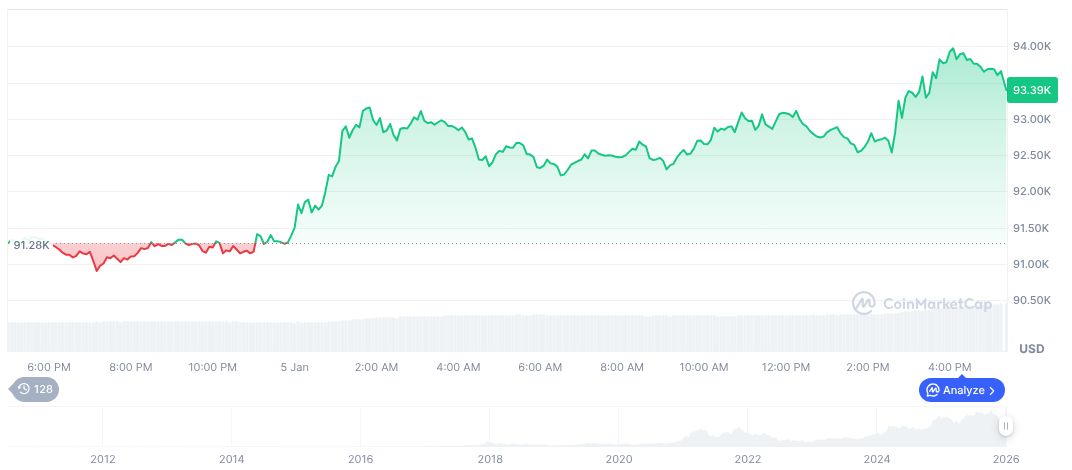Click the 12:00 PM time axis label
The image size is (1072, 470).
[x=787, y=367]
